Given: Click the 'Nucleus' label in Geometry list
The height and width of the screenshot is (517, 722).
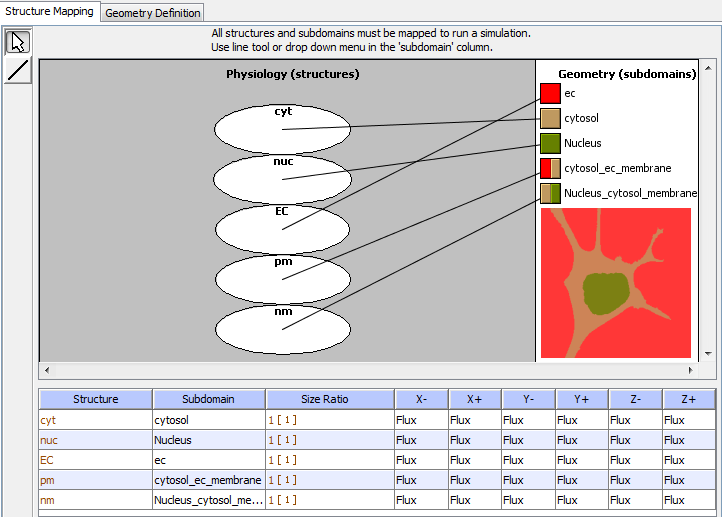Looking at the screenshot, I should pos(582,143).
